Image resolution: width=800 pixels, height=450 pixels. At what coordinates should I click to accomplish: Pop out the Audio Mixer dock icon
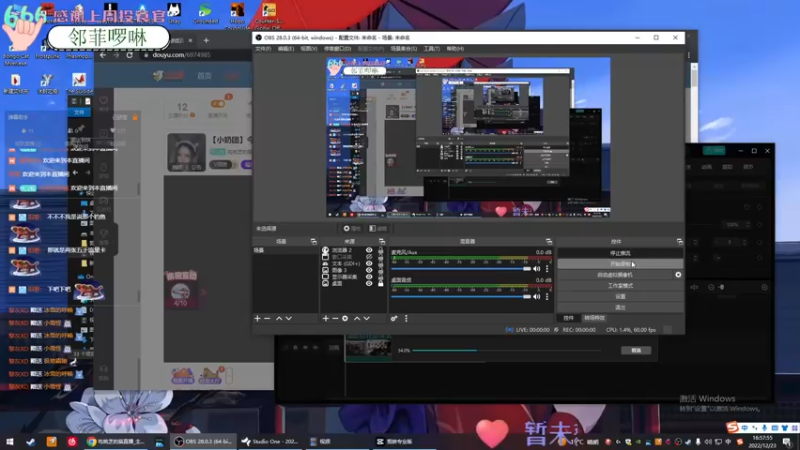[548, 241]
